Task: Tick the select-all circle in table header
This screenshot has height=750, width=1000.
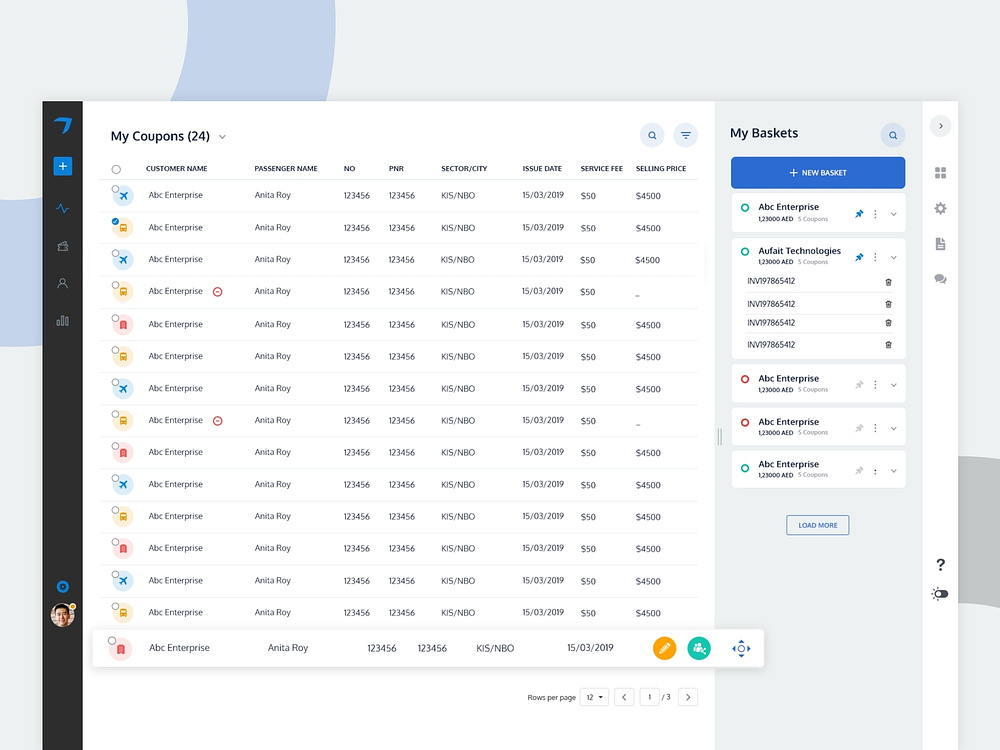Action: pyautogui.click(x=116, y=169)
